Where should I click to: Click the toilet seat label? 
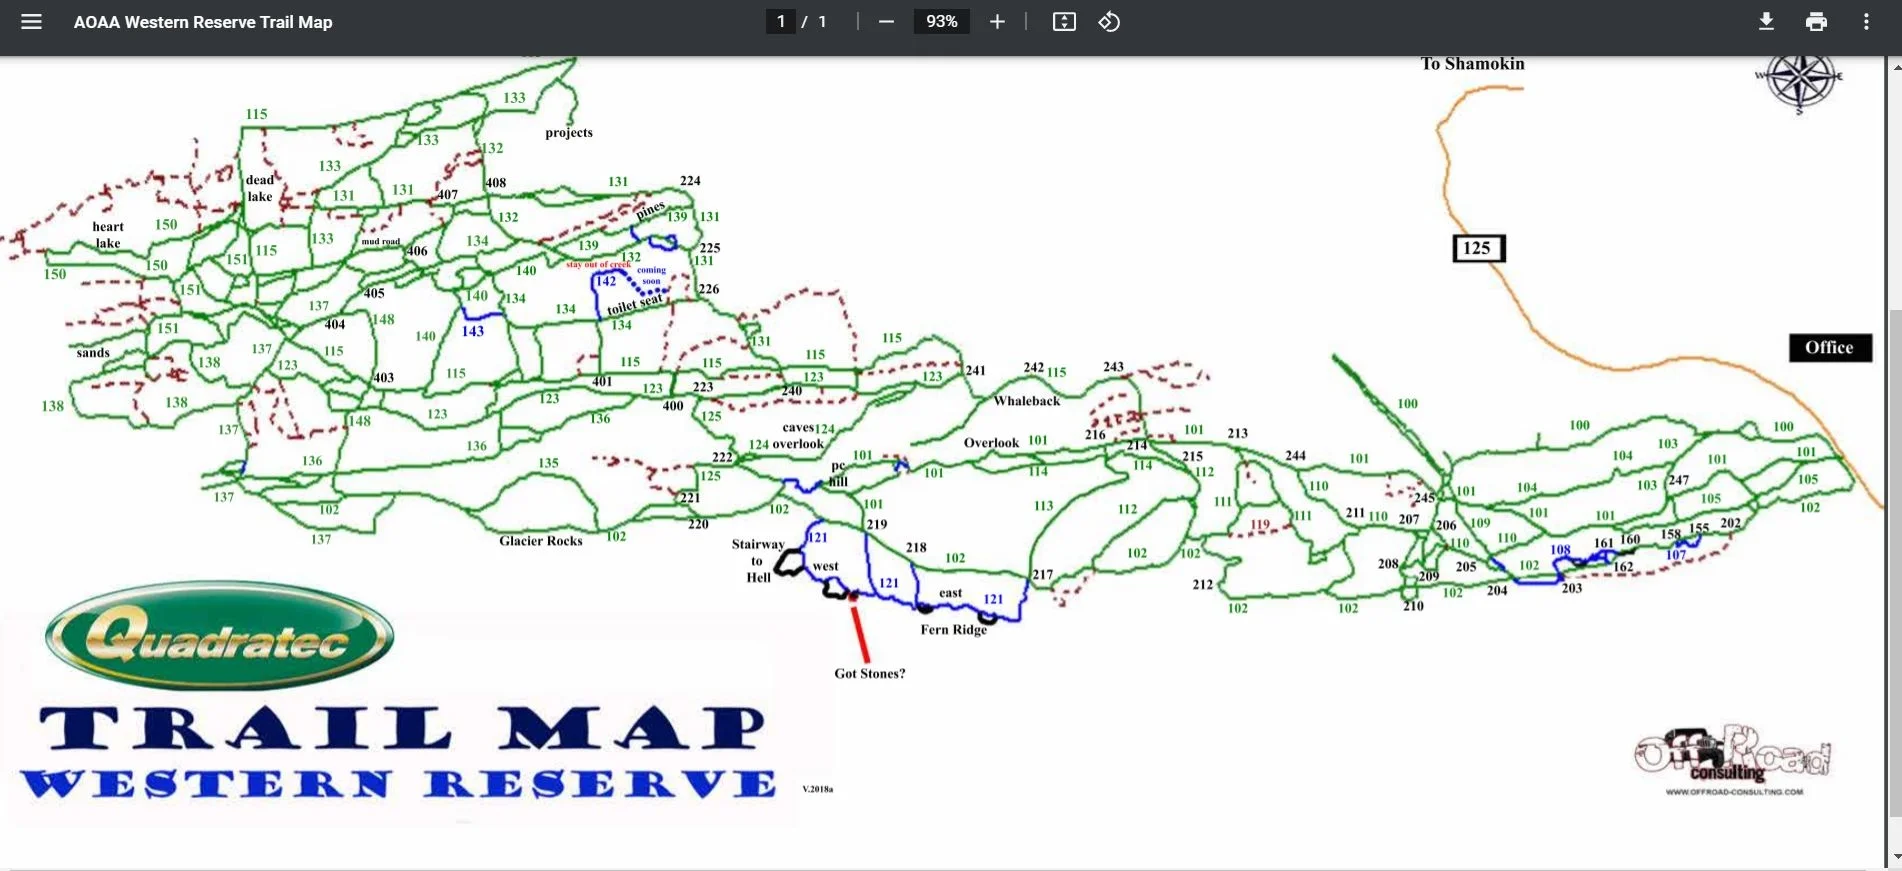635,304
